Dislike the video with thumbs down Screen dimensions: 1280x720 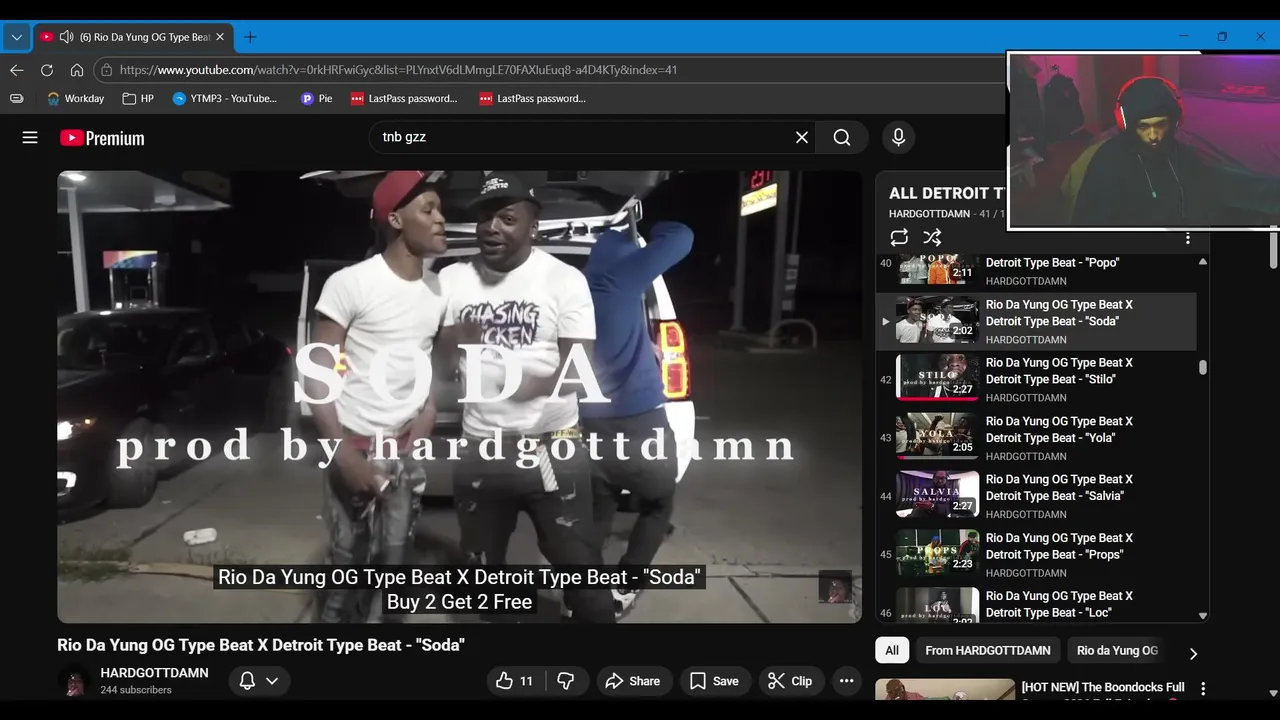[566, 681]
